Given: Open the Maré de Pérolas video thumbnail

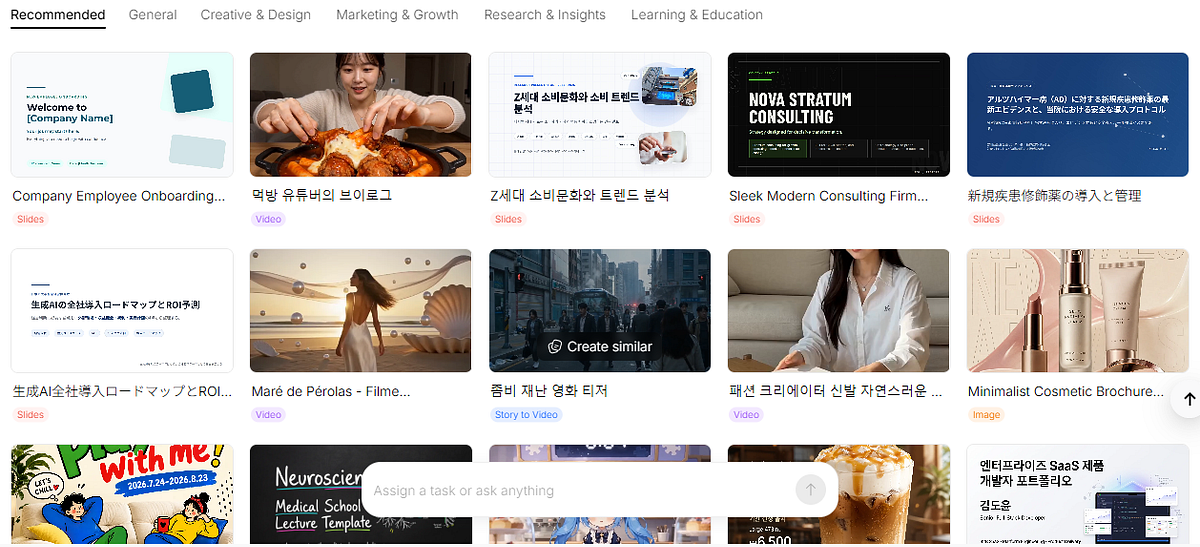Looking at the screenshot, I should [x=360, y=311].
